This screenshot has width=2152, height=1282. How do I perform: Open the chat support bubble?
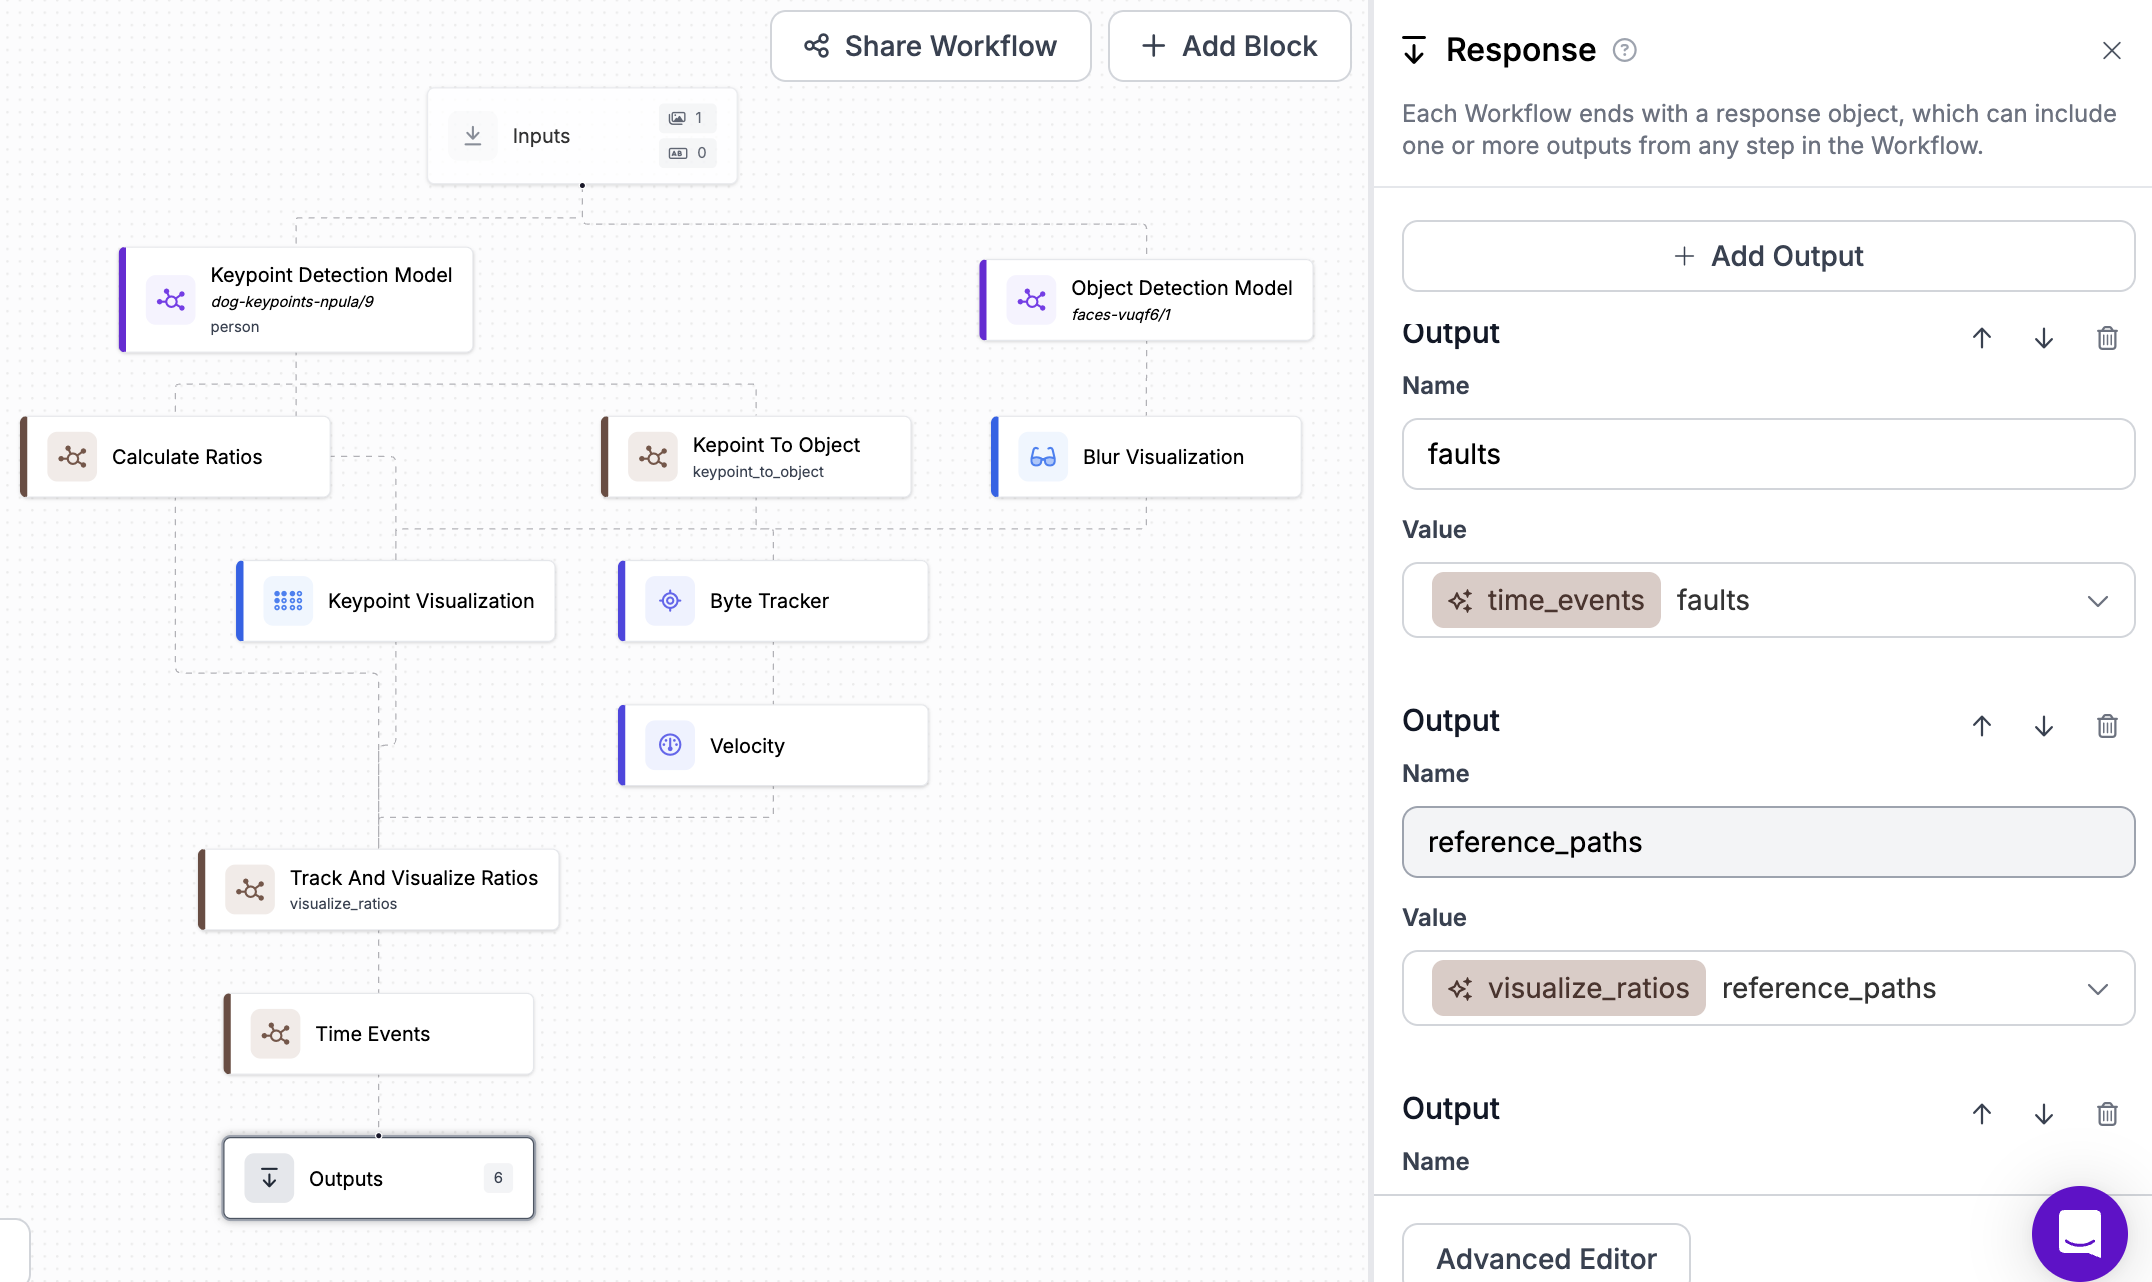pyautogui.click(x=2079, y=1233)
